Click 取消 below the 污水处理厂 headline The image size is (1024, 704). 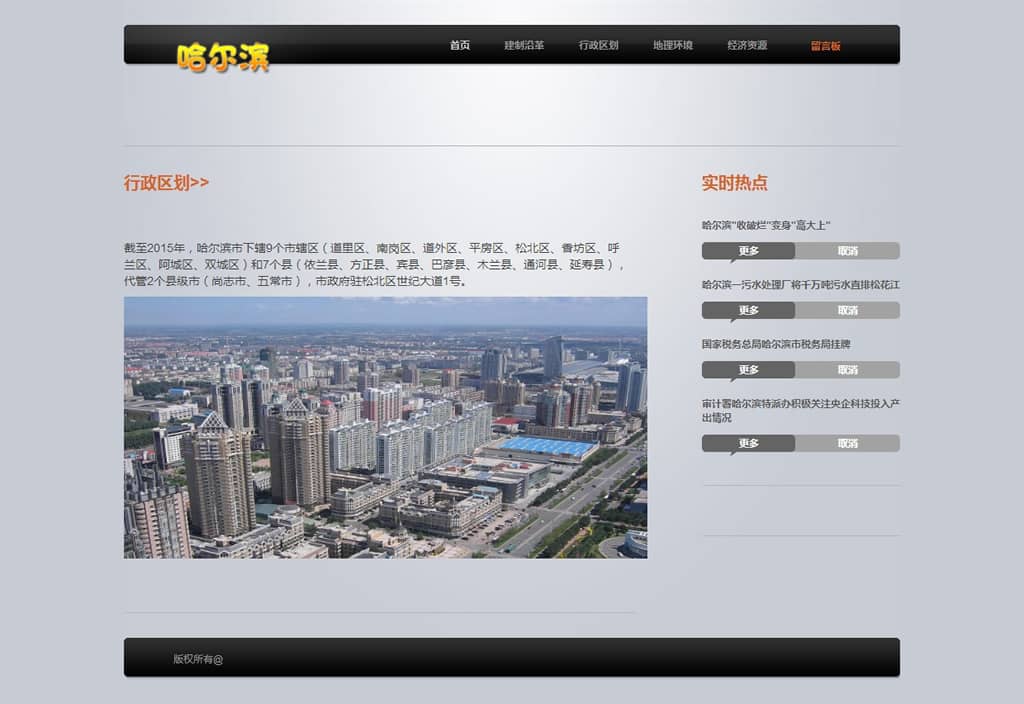coord(847,310)
